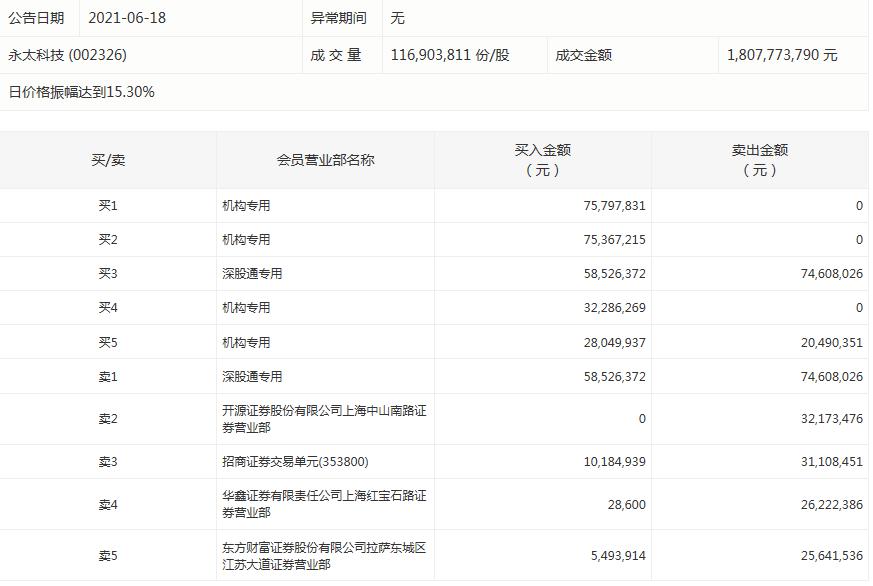Screen dimensions: 873x586
Task: Select the 买1 row label
Action: 108,206
